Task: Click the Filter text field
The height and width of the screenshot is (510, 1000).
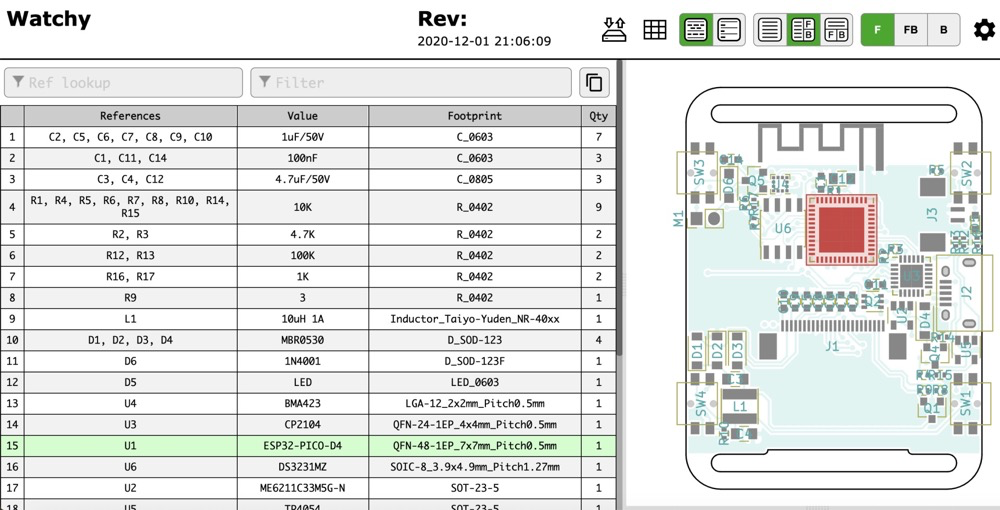Action: 411,83
